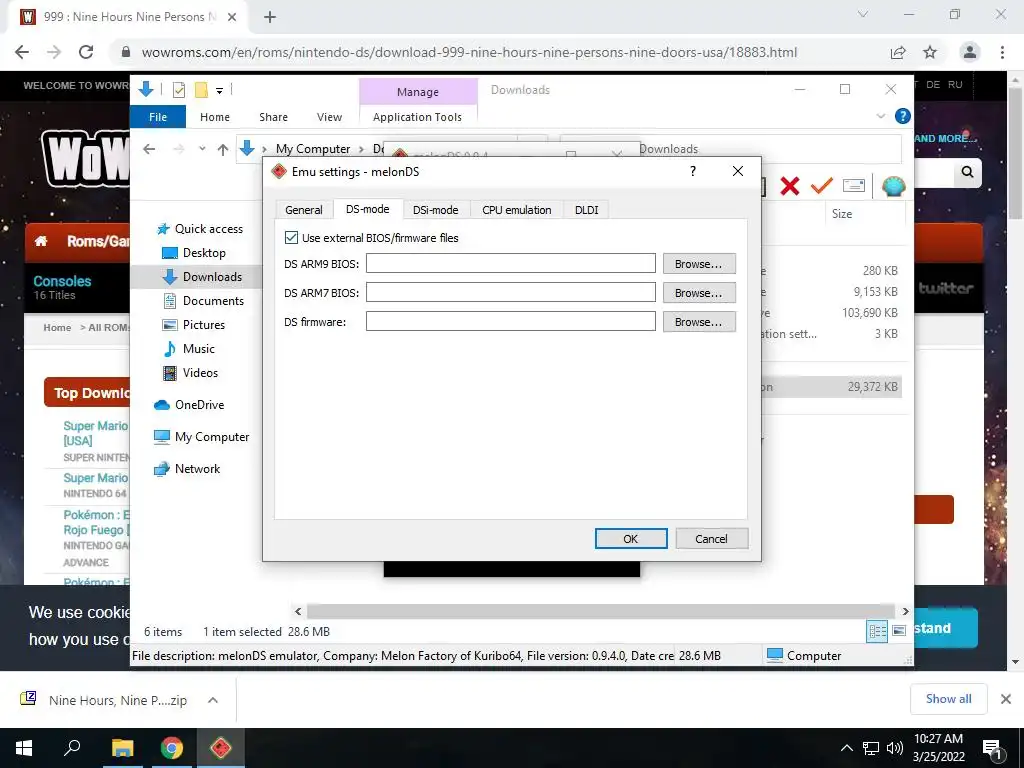
Task: Click the red X delete icon
Action: pyautogui.click(x=790, y=186)
